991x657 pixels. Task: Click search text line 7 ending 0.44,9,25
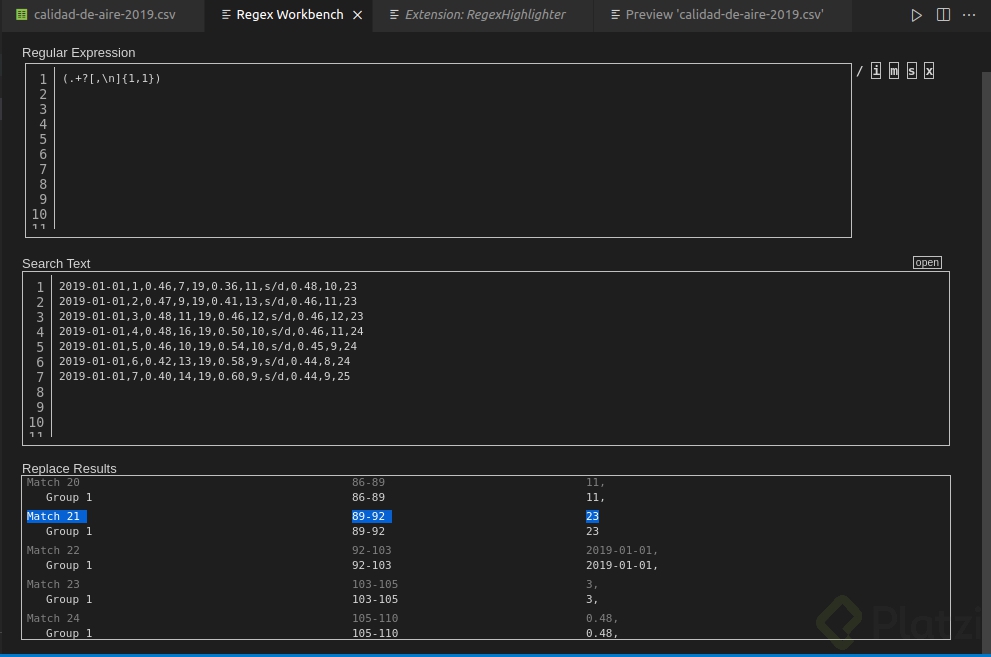pos(204,376)
